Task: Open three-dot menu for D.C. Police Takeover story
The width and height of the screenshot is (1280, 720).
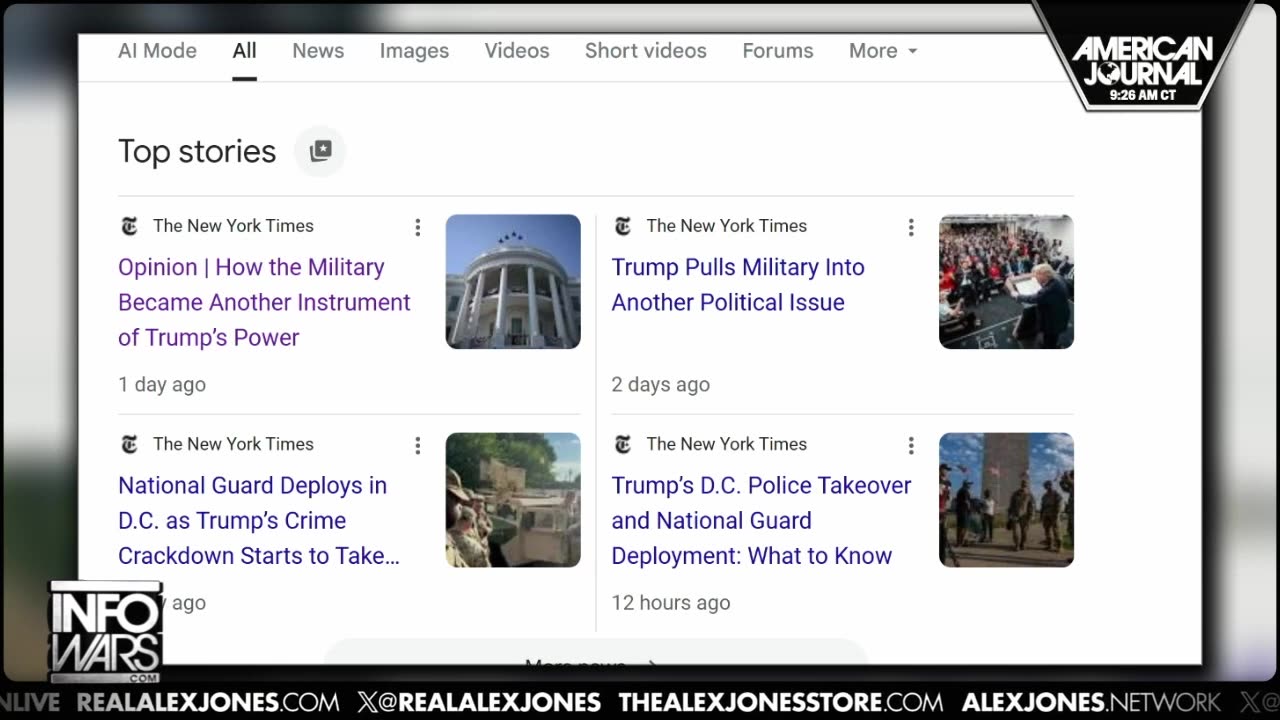Action: point(911,445)
